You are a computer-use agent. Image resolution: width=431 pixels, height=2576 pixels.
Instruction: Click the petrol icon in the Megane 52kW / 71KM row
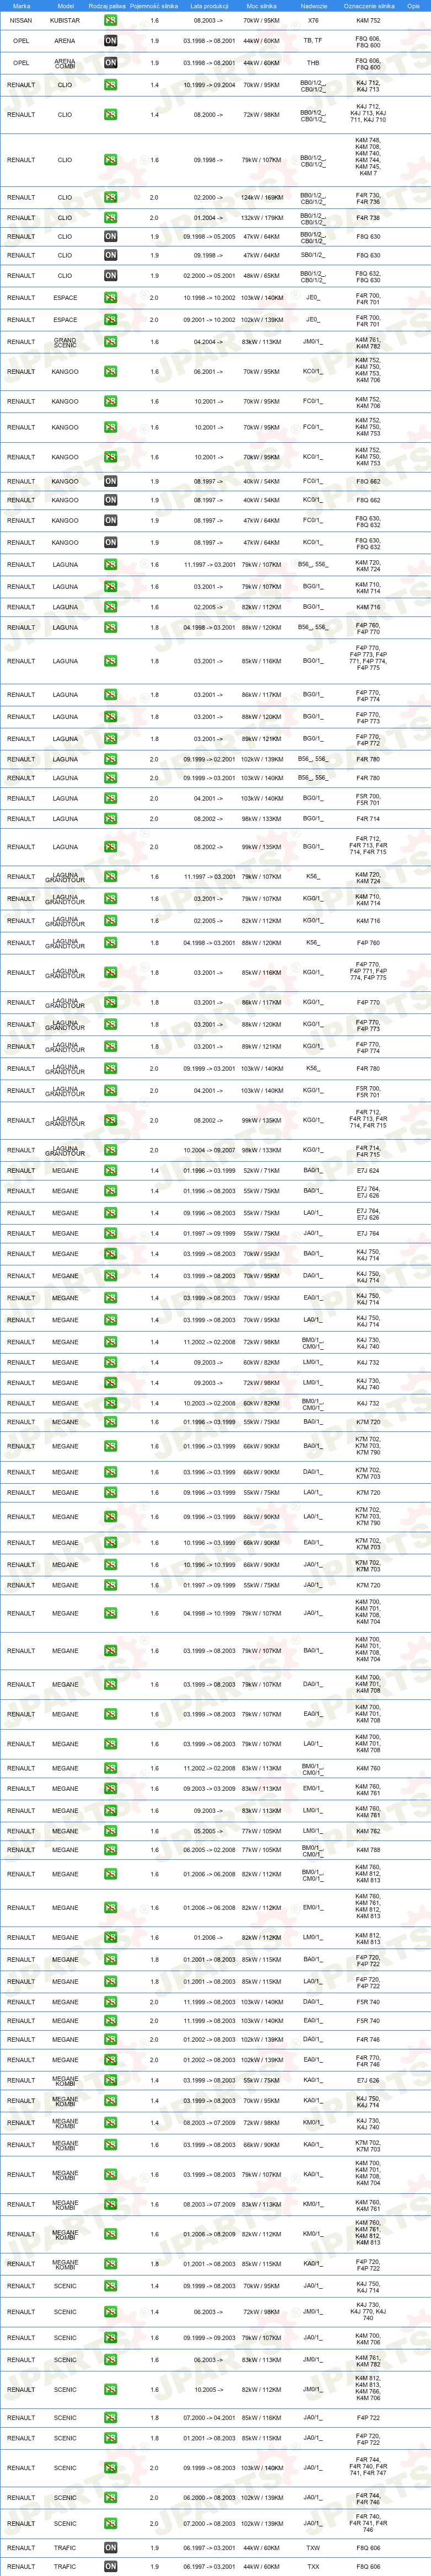pyautogui.click(x=110, y=1170)
